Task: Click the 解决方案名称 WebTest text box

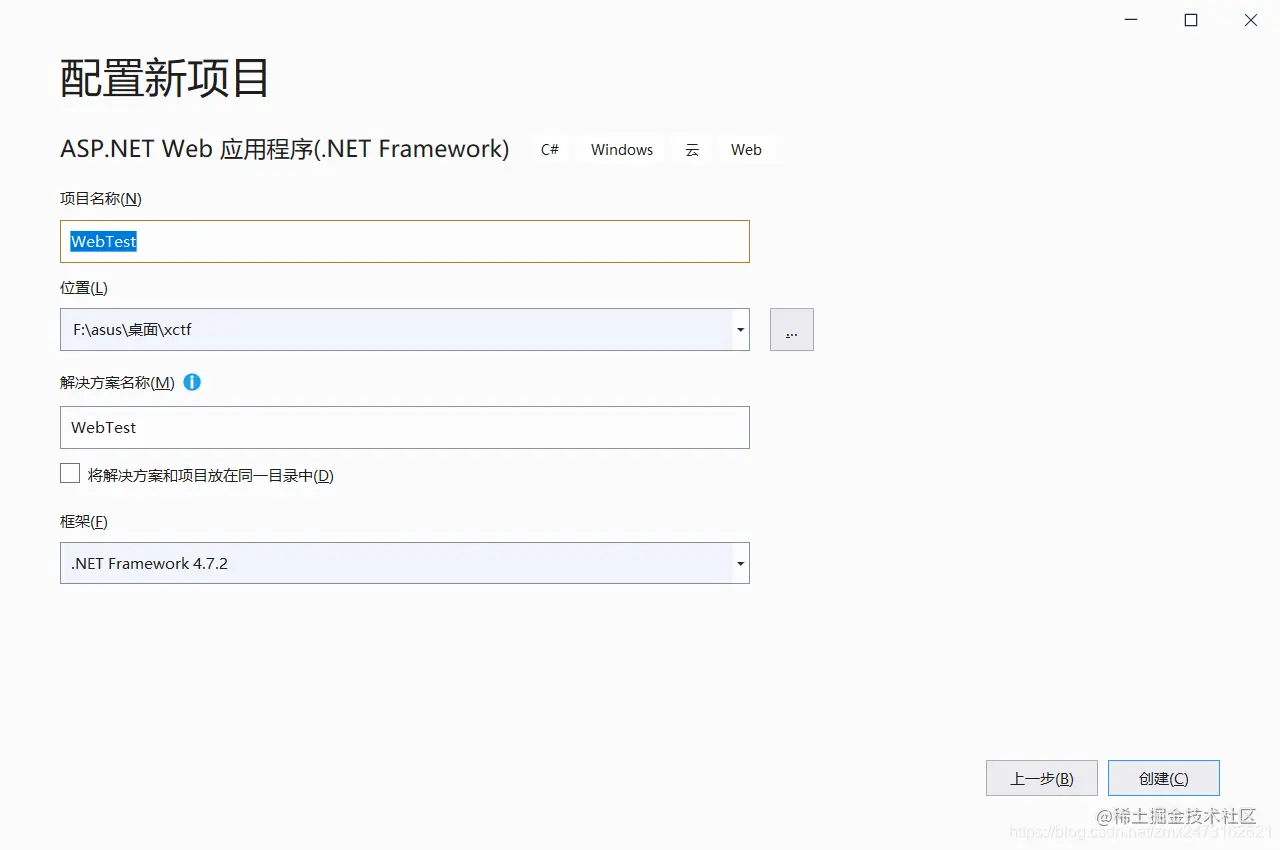Action: pyautogui.click(x=404, y=427)
